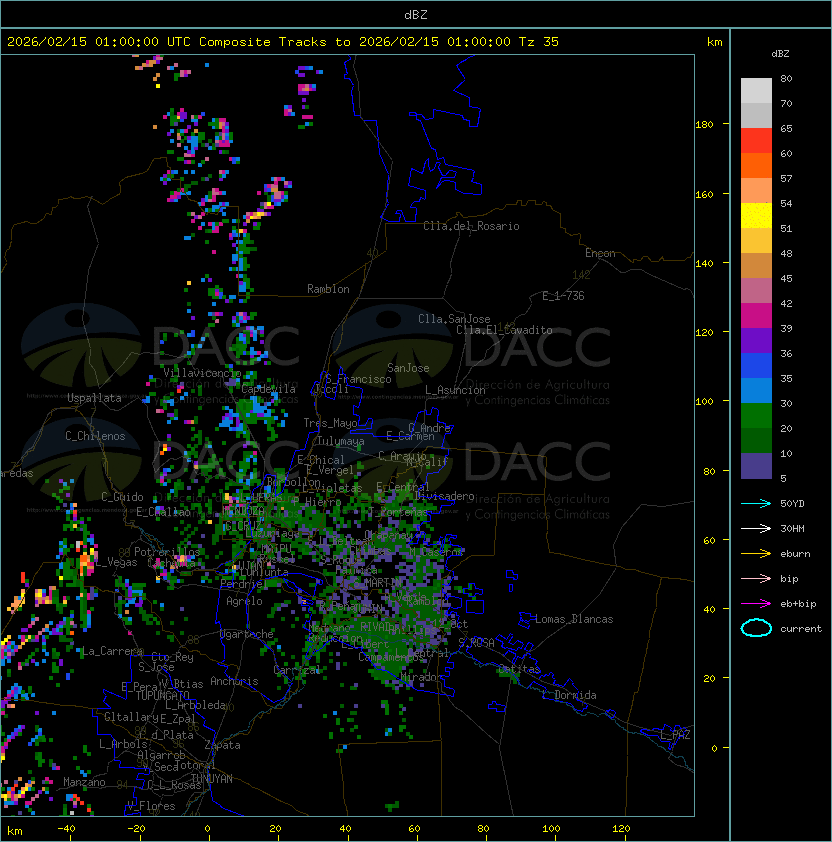Click the '30HM' legend label

(792, 529)
